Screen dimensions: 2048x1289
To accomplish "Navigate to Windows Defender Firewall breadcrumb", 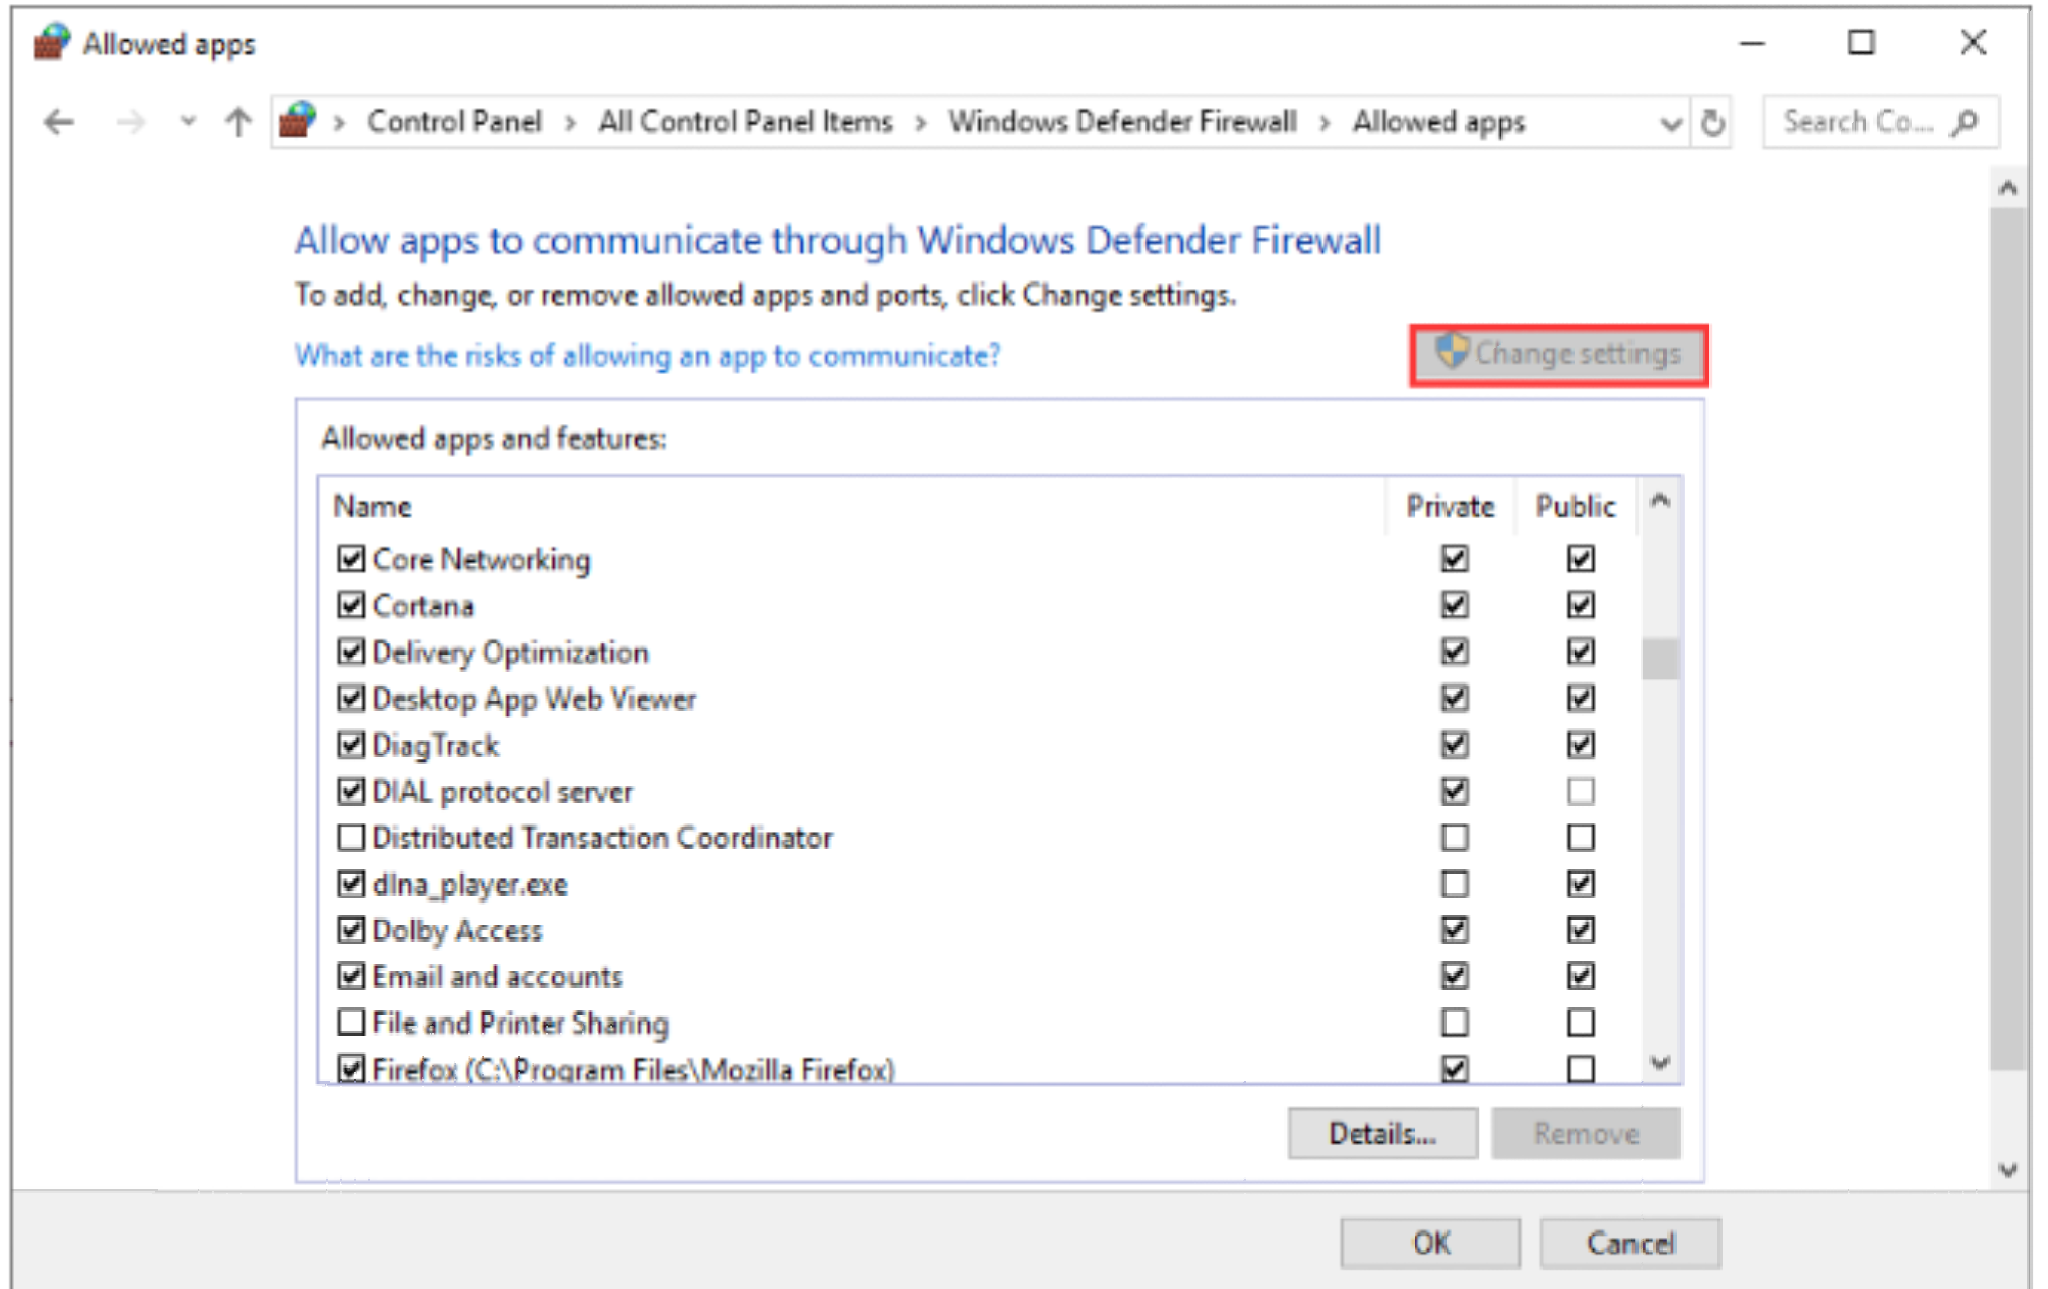I will point(1122,122).
